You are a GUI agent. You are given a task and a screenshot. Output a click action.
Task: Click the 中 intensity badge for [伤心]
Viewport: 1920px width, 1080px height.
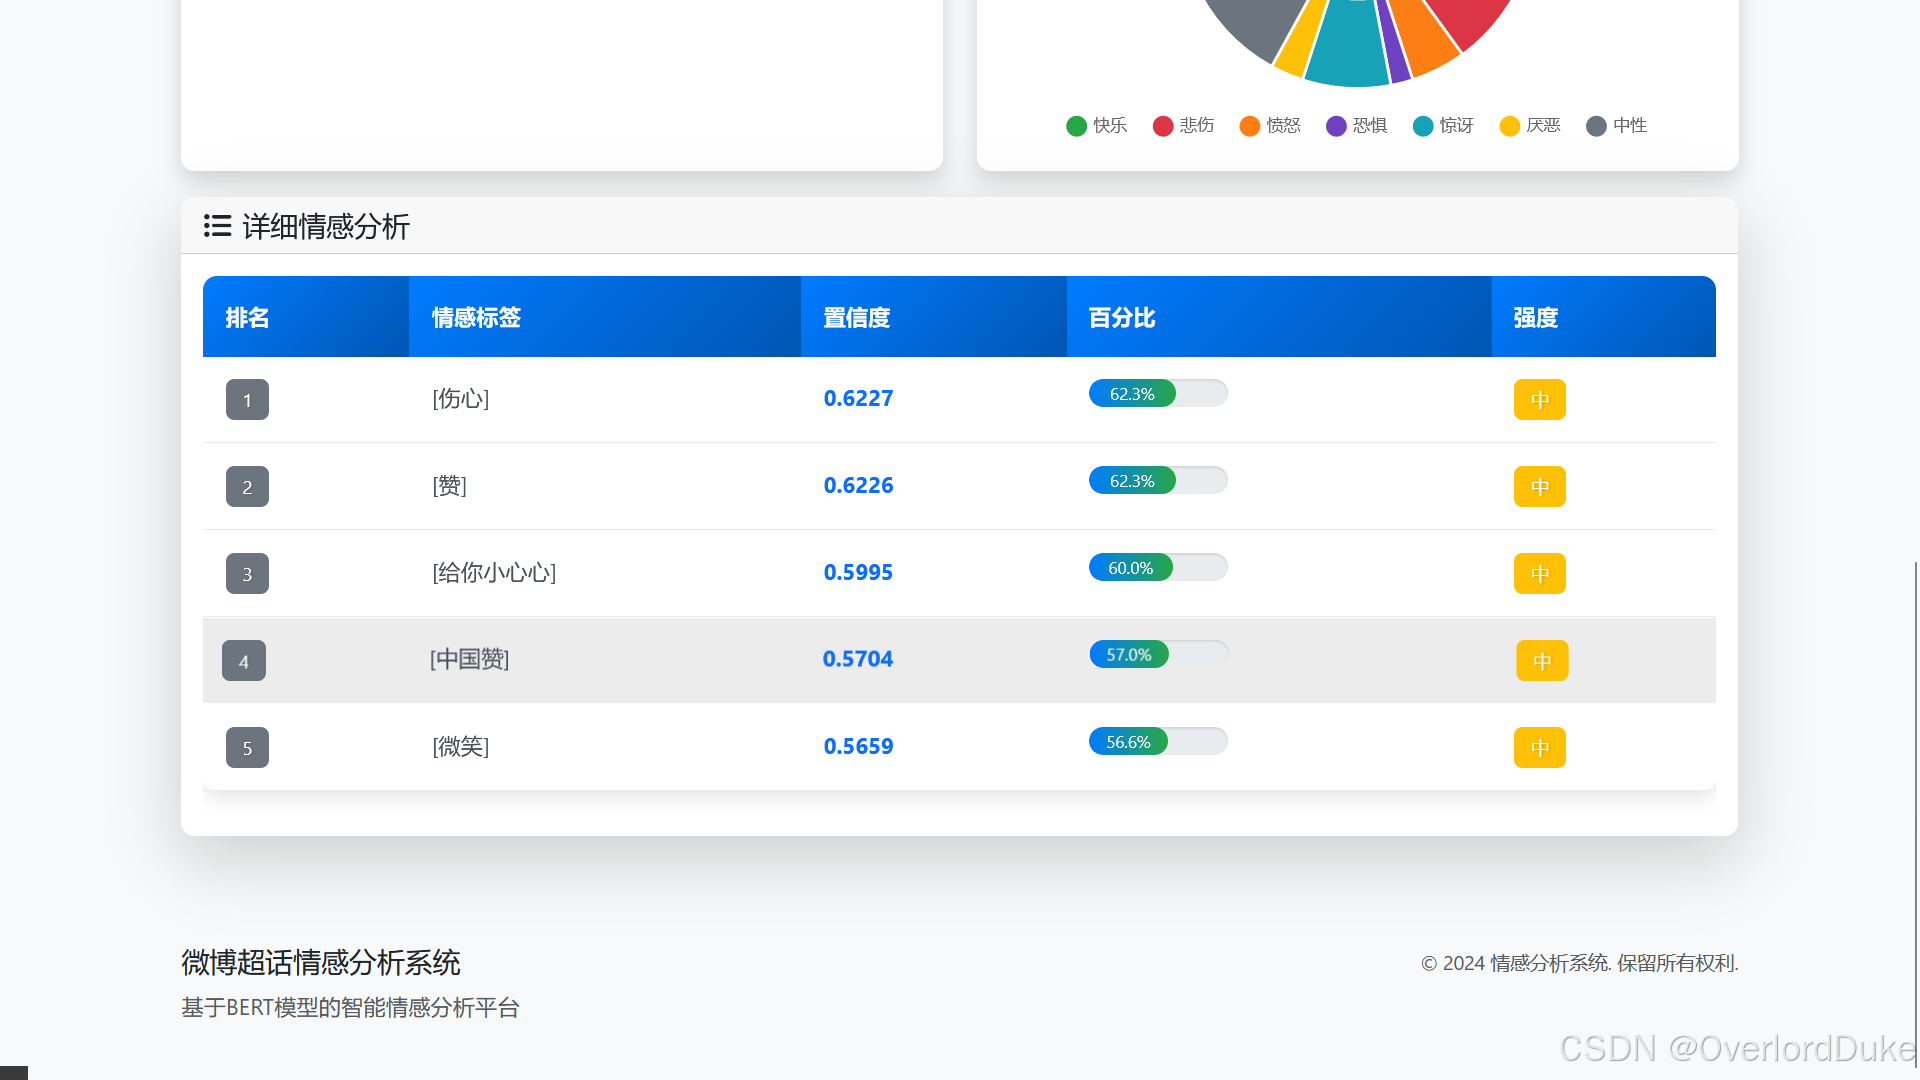[x=1540, y=400]
